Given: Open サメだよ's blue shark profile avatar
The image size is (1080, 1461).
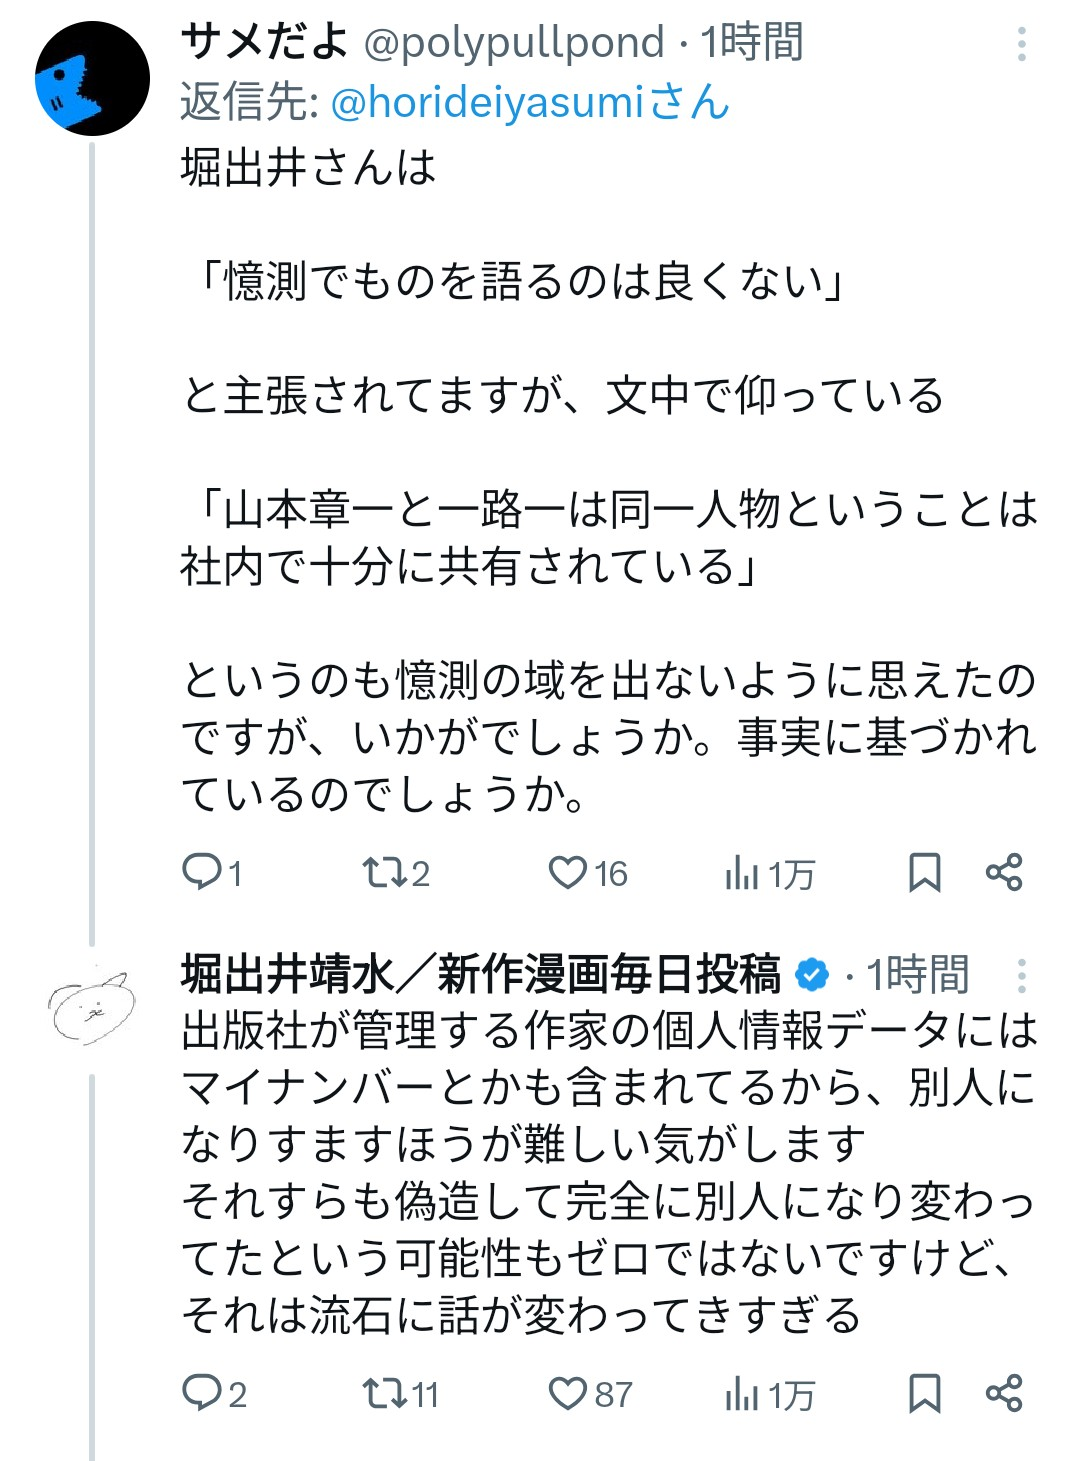Looking at the screenshot, I should (92, 79).
